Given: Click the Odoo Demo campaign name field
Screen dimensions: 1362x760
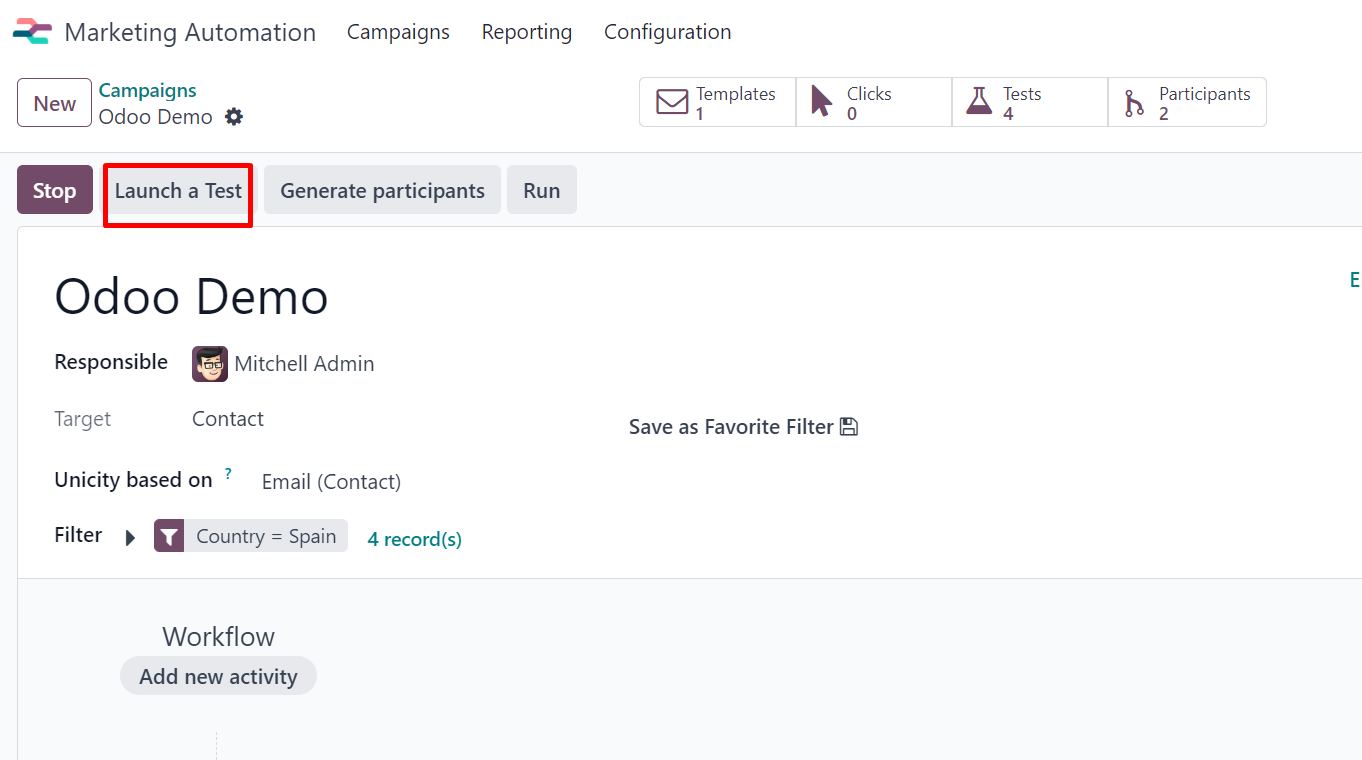Looking at the screenshot, I should (191, 297).
